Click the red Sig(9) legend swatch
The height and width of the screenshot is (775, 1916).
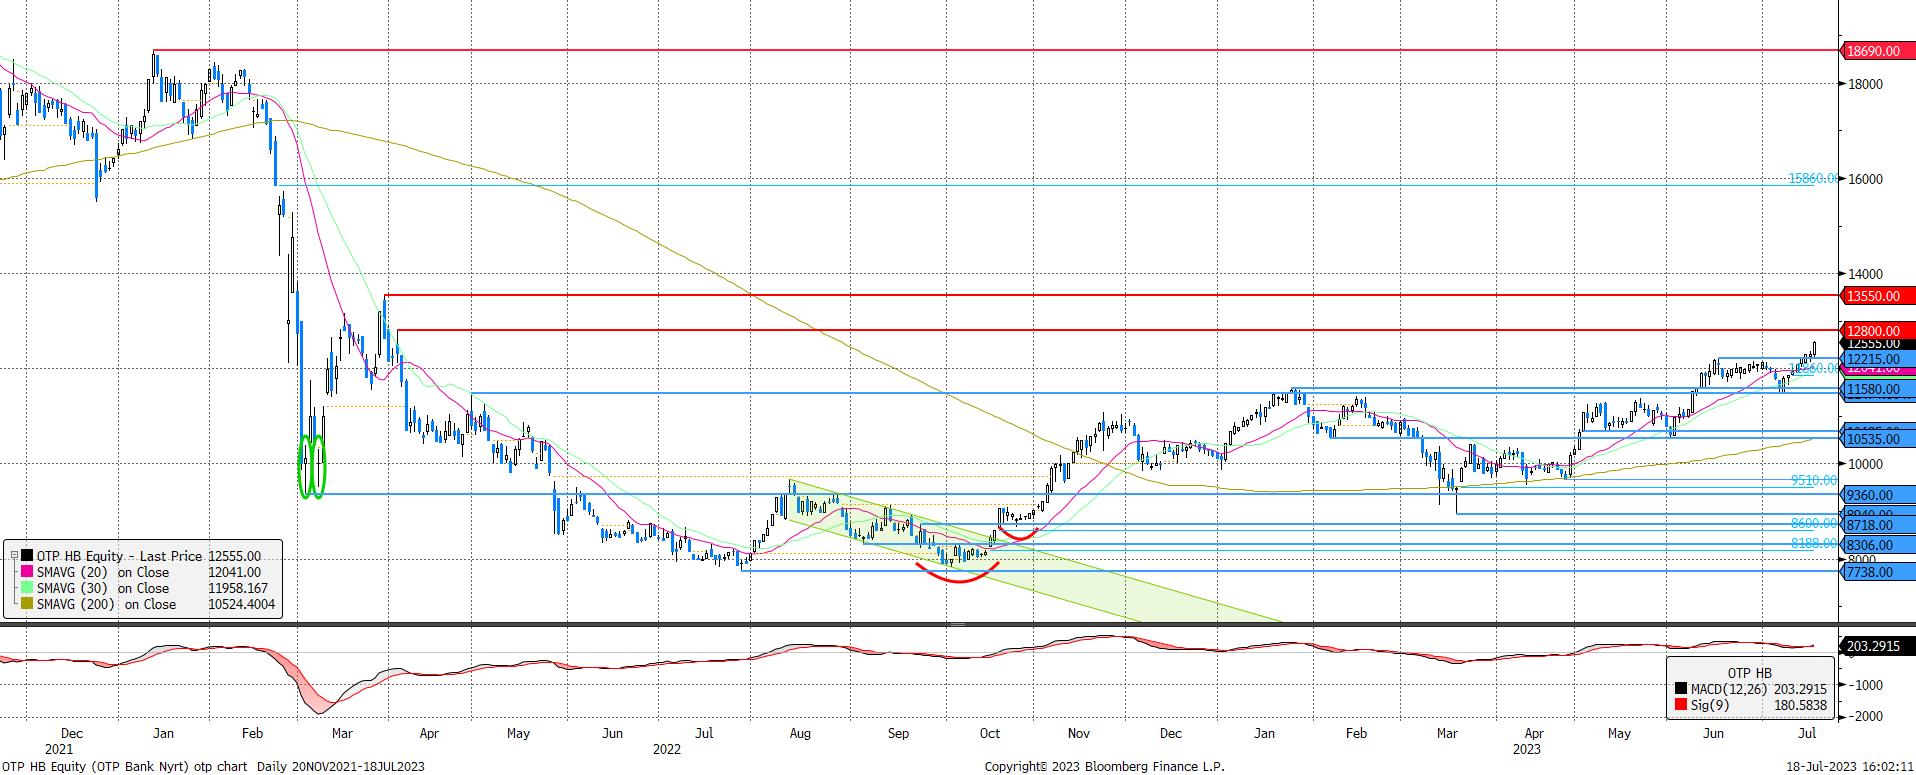click(1680, 705)
